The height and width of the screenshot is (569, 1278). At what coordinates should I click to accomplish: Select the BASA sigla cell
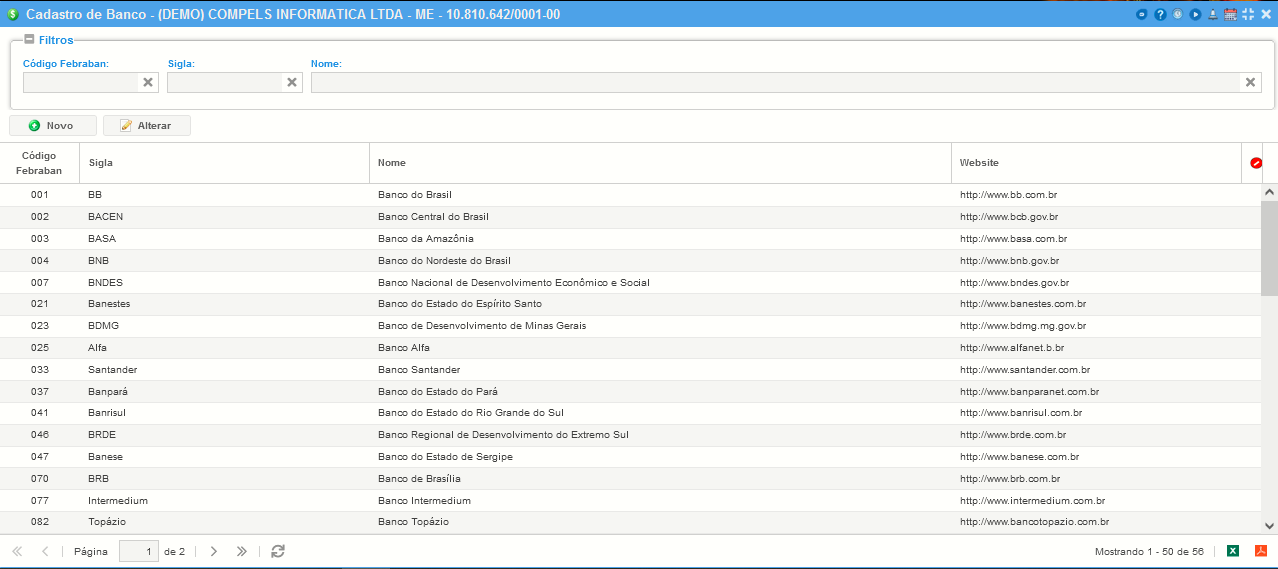coord(225,239)
